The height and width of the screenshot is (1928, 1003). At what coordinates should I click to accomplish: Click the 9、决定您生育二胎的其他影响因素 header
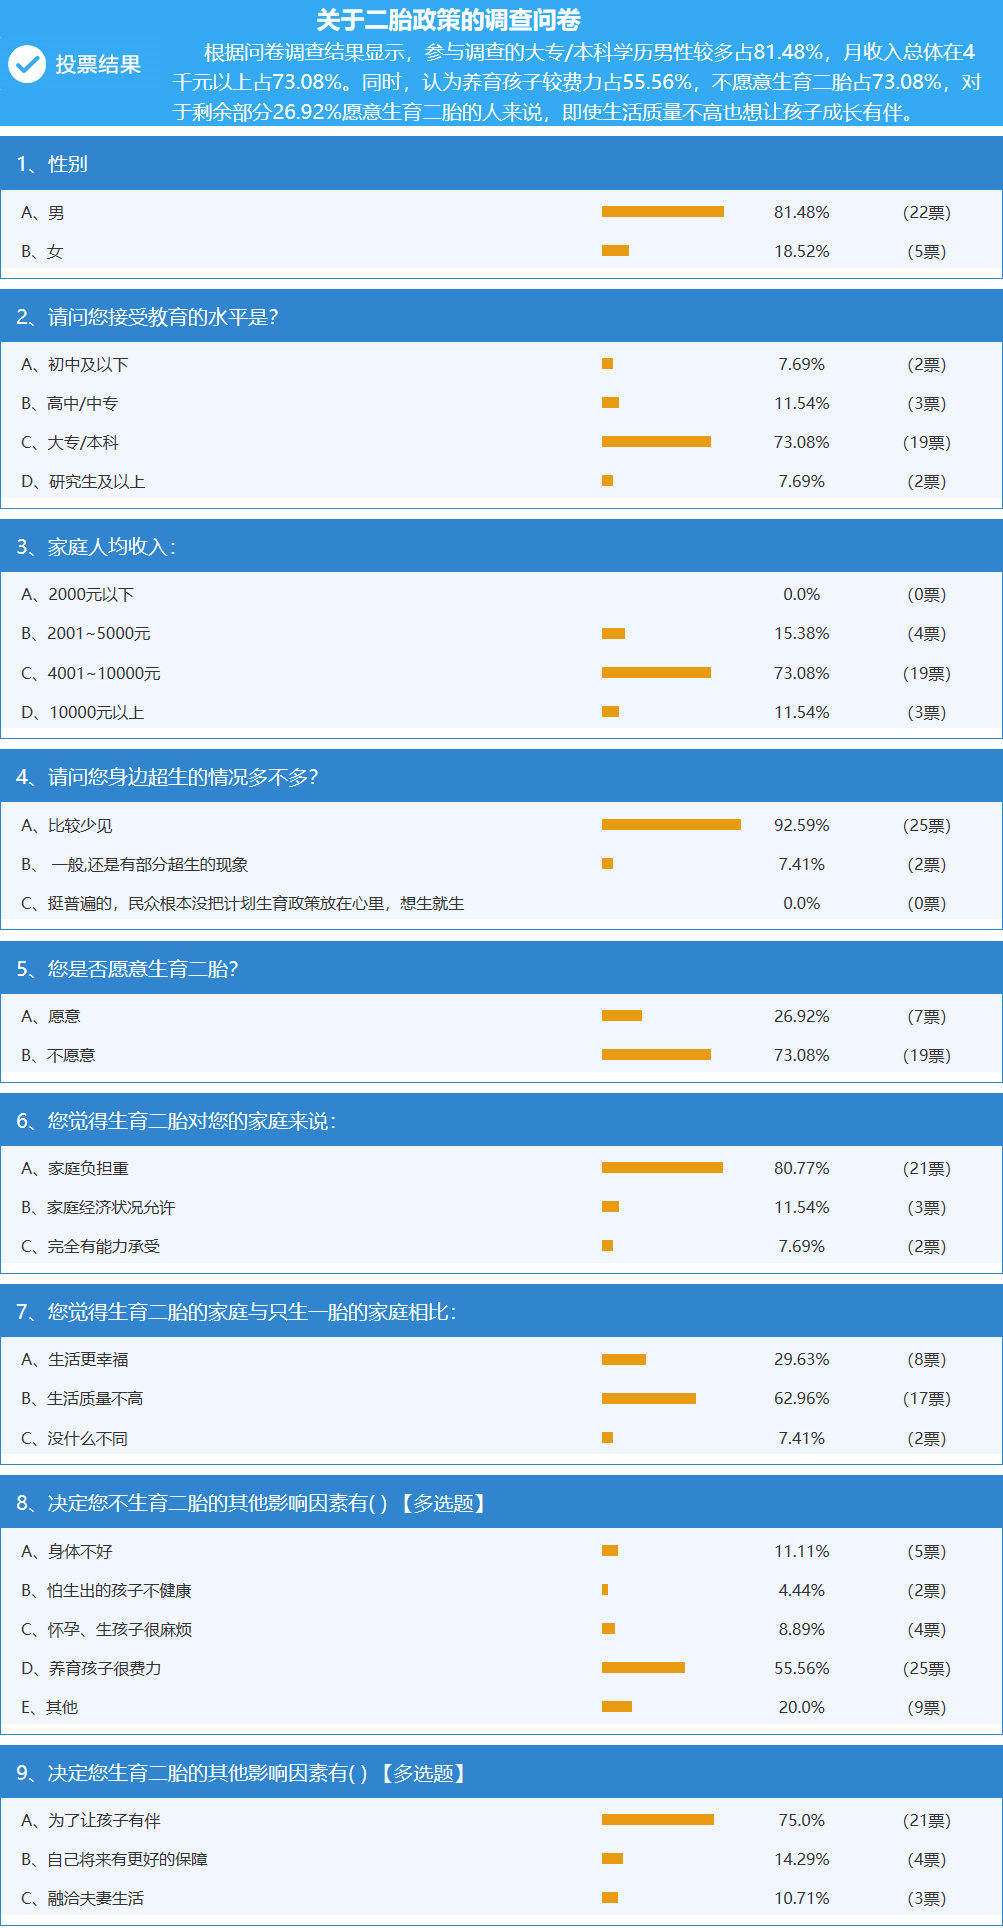click(501, 1773)
